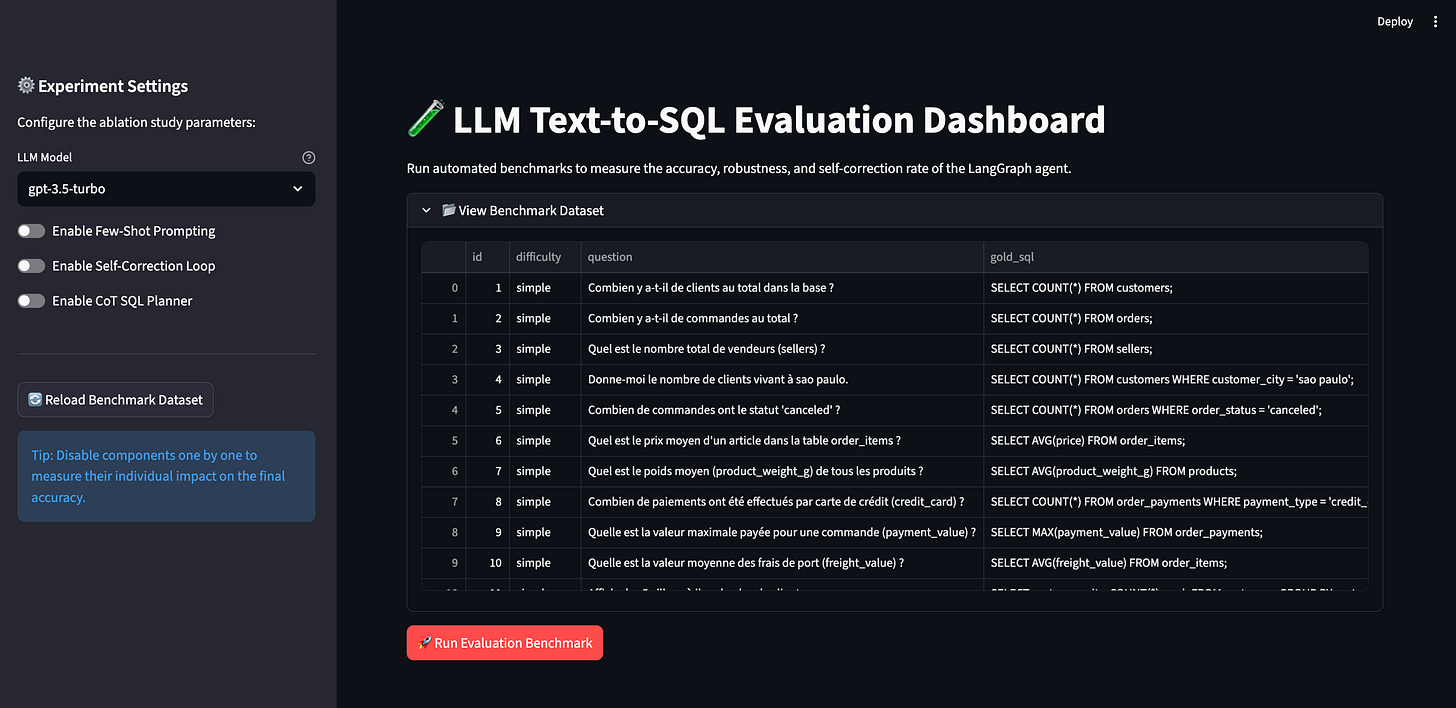Image resolution: width=1456 pixels, height=708 pixels.
Task: Run the Evaluation Benchmark
Action: tap(505, 643)
